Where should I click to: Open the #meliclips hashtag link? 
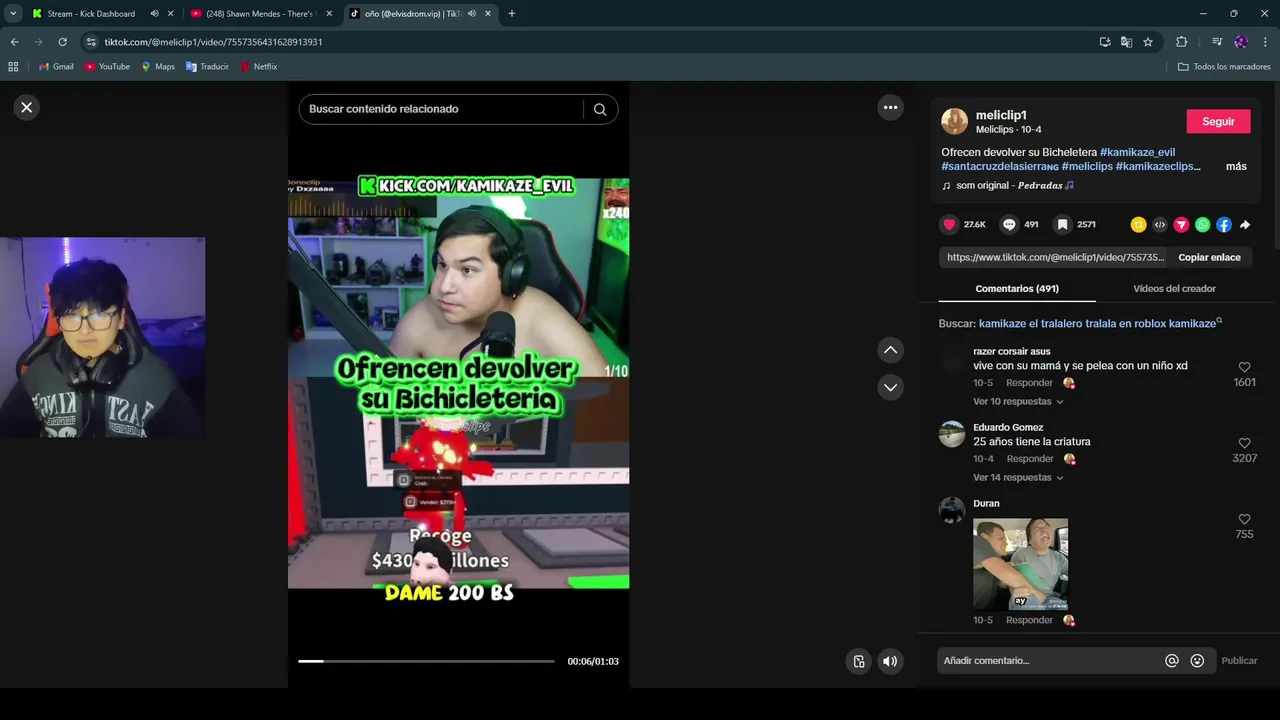point(1087,166)
